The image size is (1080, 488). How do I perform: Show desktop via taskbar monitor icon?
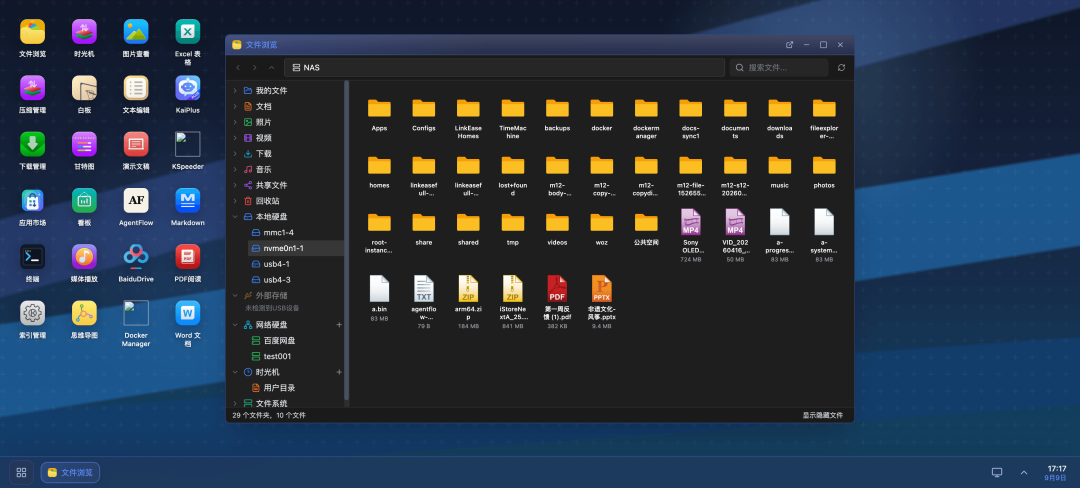click(x=997, y=473)
